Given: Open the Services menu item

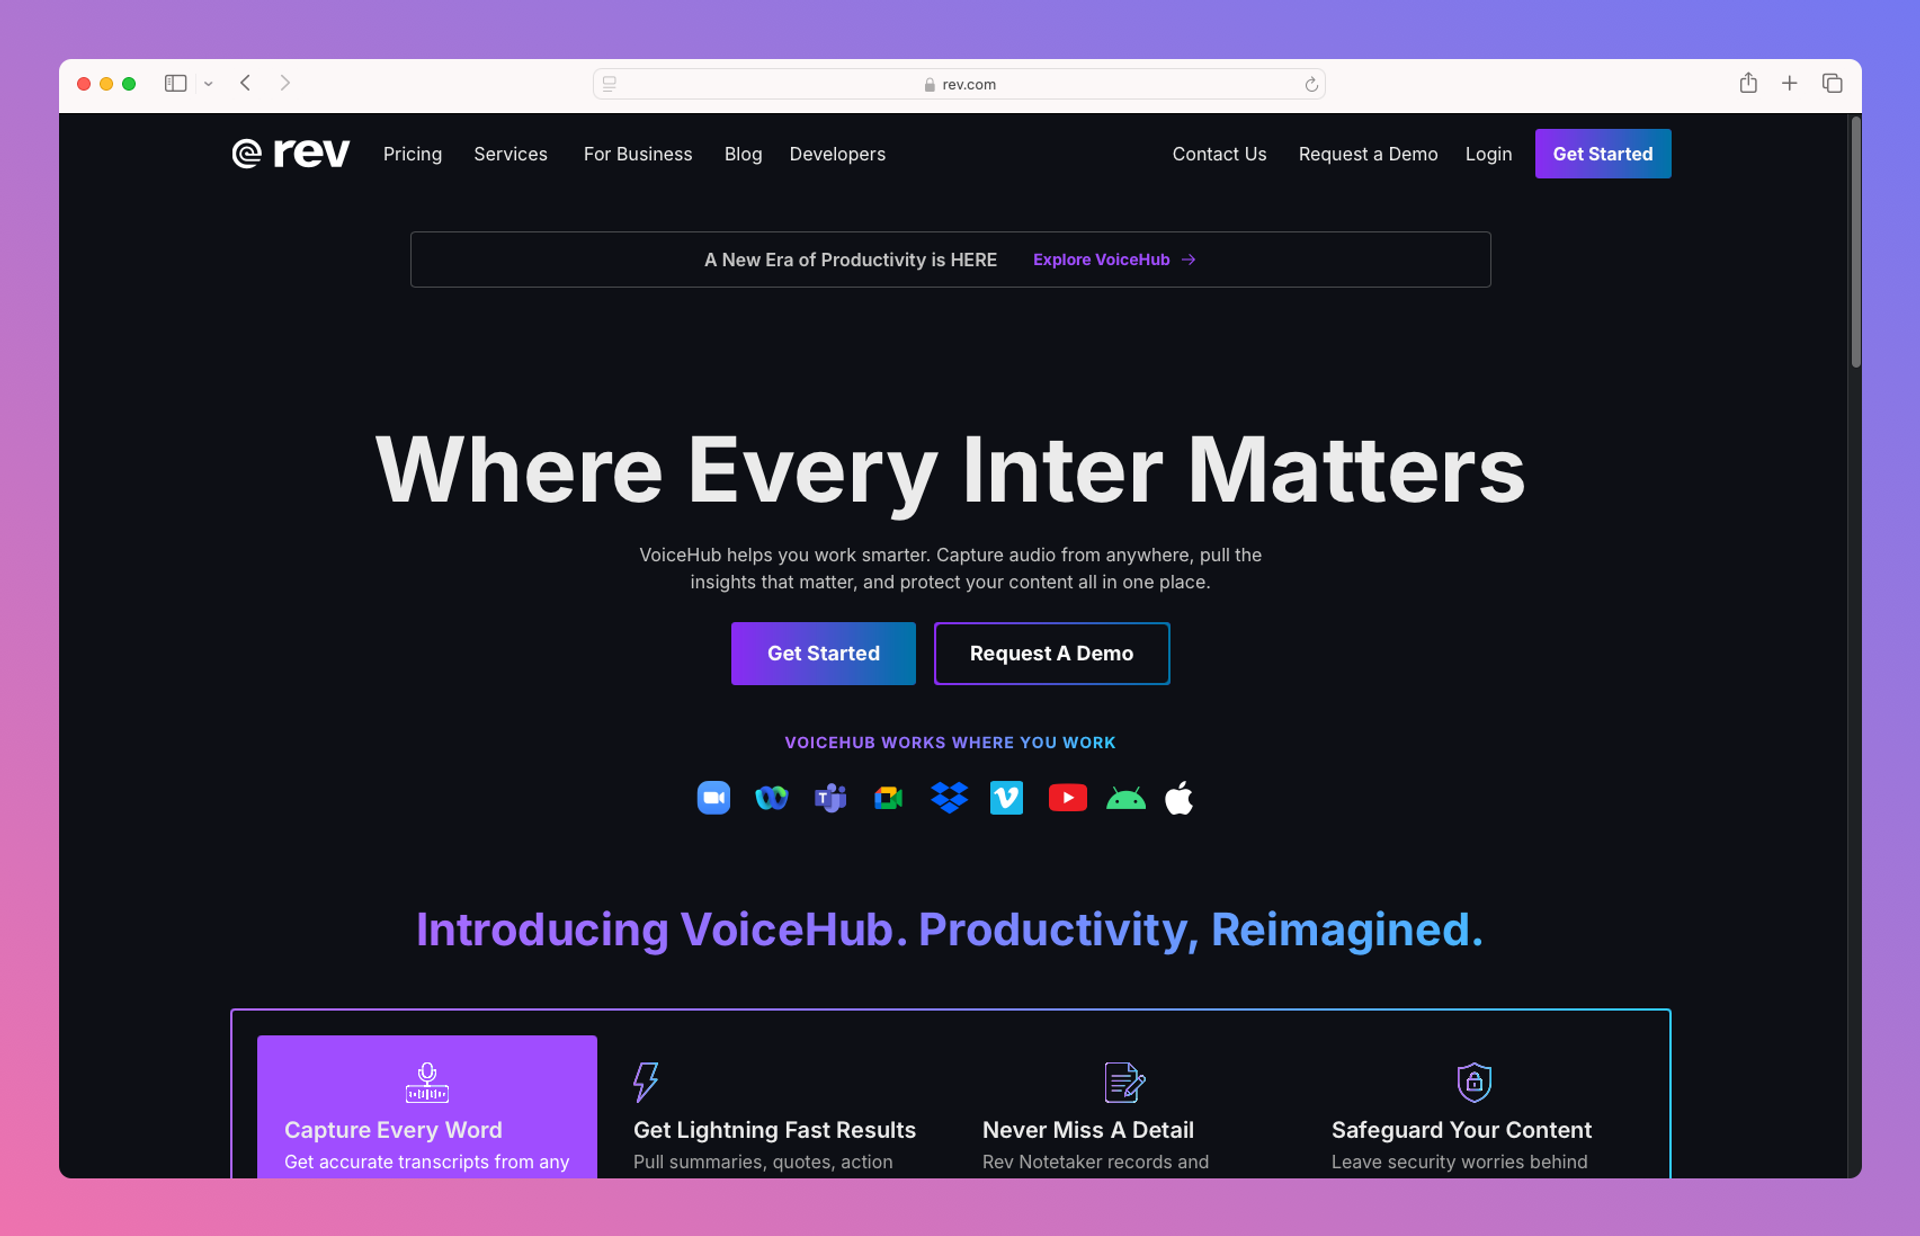Looking at the screenshot, I should (511, 154).
